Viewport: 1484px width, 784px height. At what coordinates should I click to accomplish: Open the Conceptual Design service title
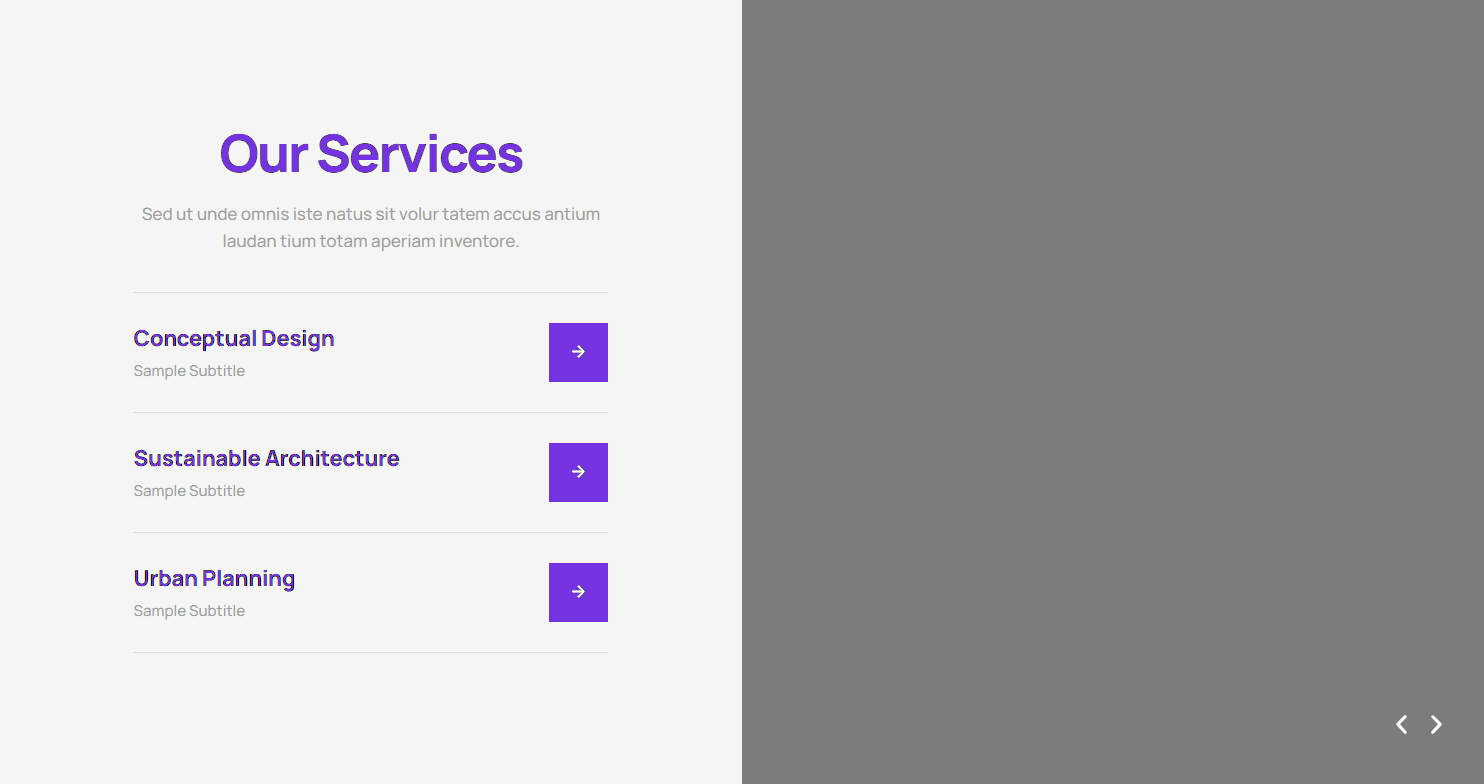click(x=234, y=339)
